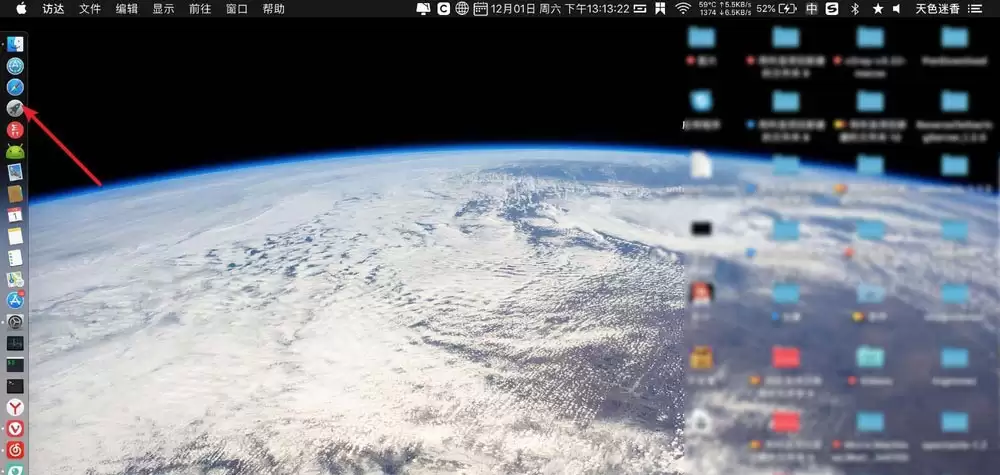Select the black rectangular desktop icon
Screen dimensions: 1000x475
tap(702, 228)
